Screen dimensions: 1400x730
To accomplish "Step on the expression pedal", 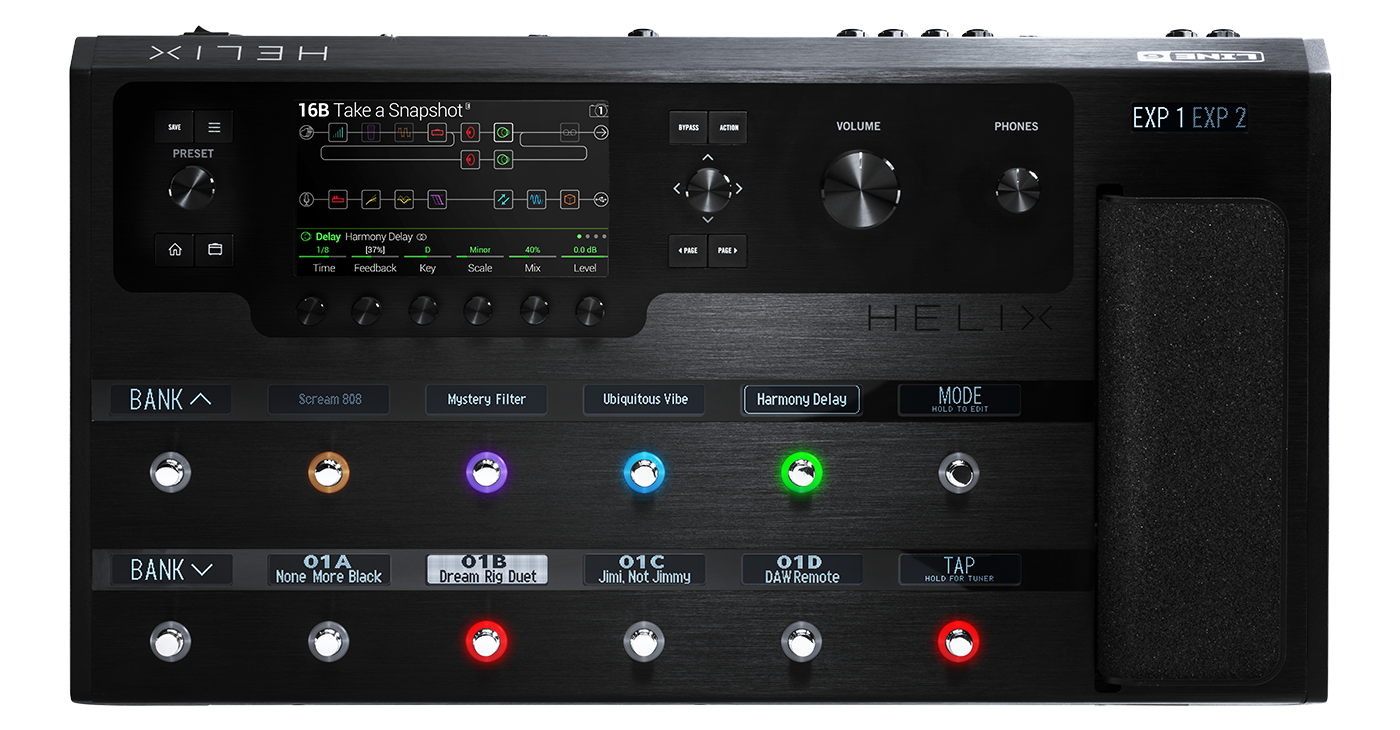I will [1191, 440].
